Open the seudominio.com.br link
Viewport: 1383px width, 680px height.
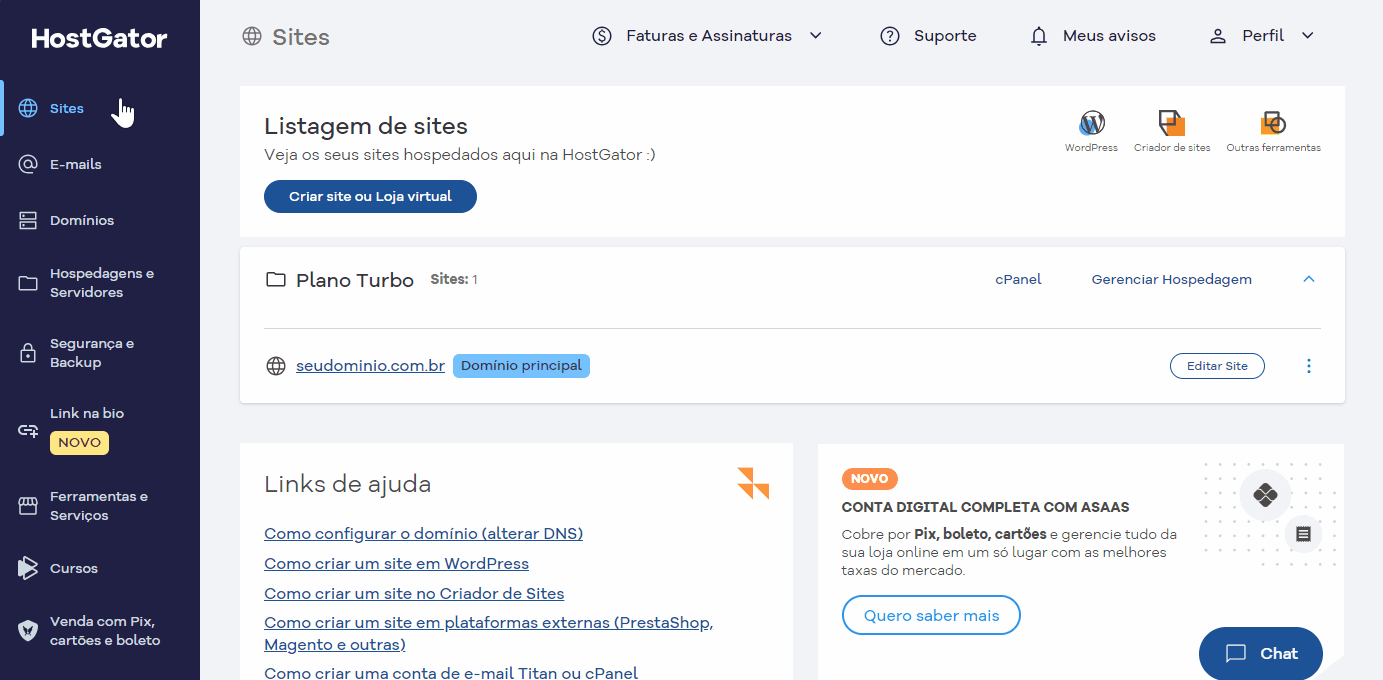(370, 366)
